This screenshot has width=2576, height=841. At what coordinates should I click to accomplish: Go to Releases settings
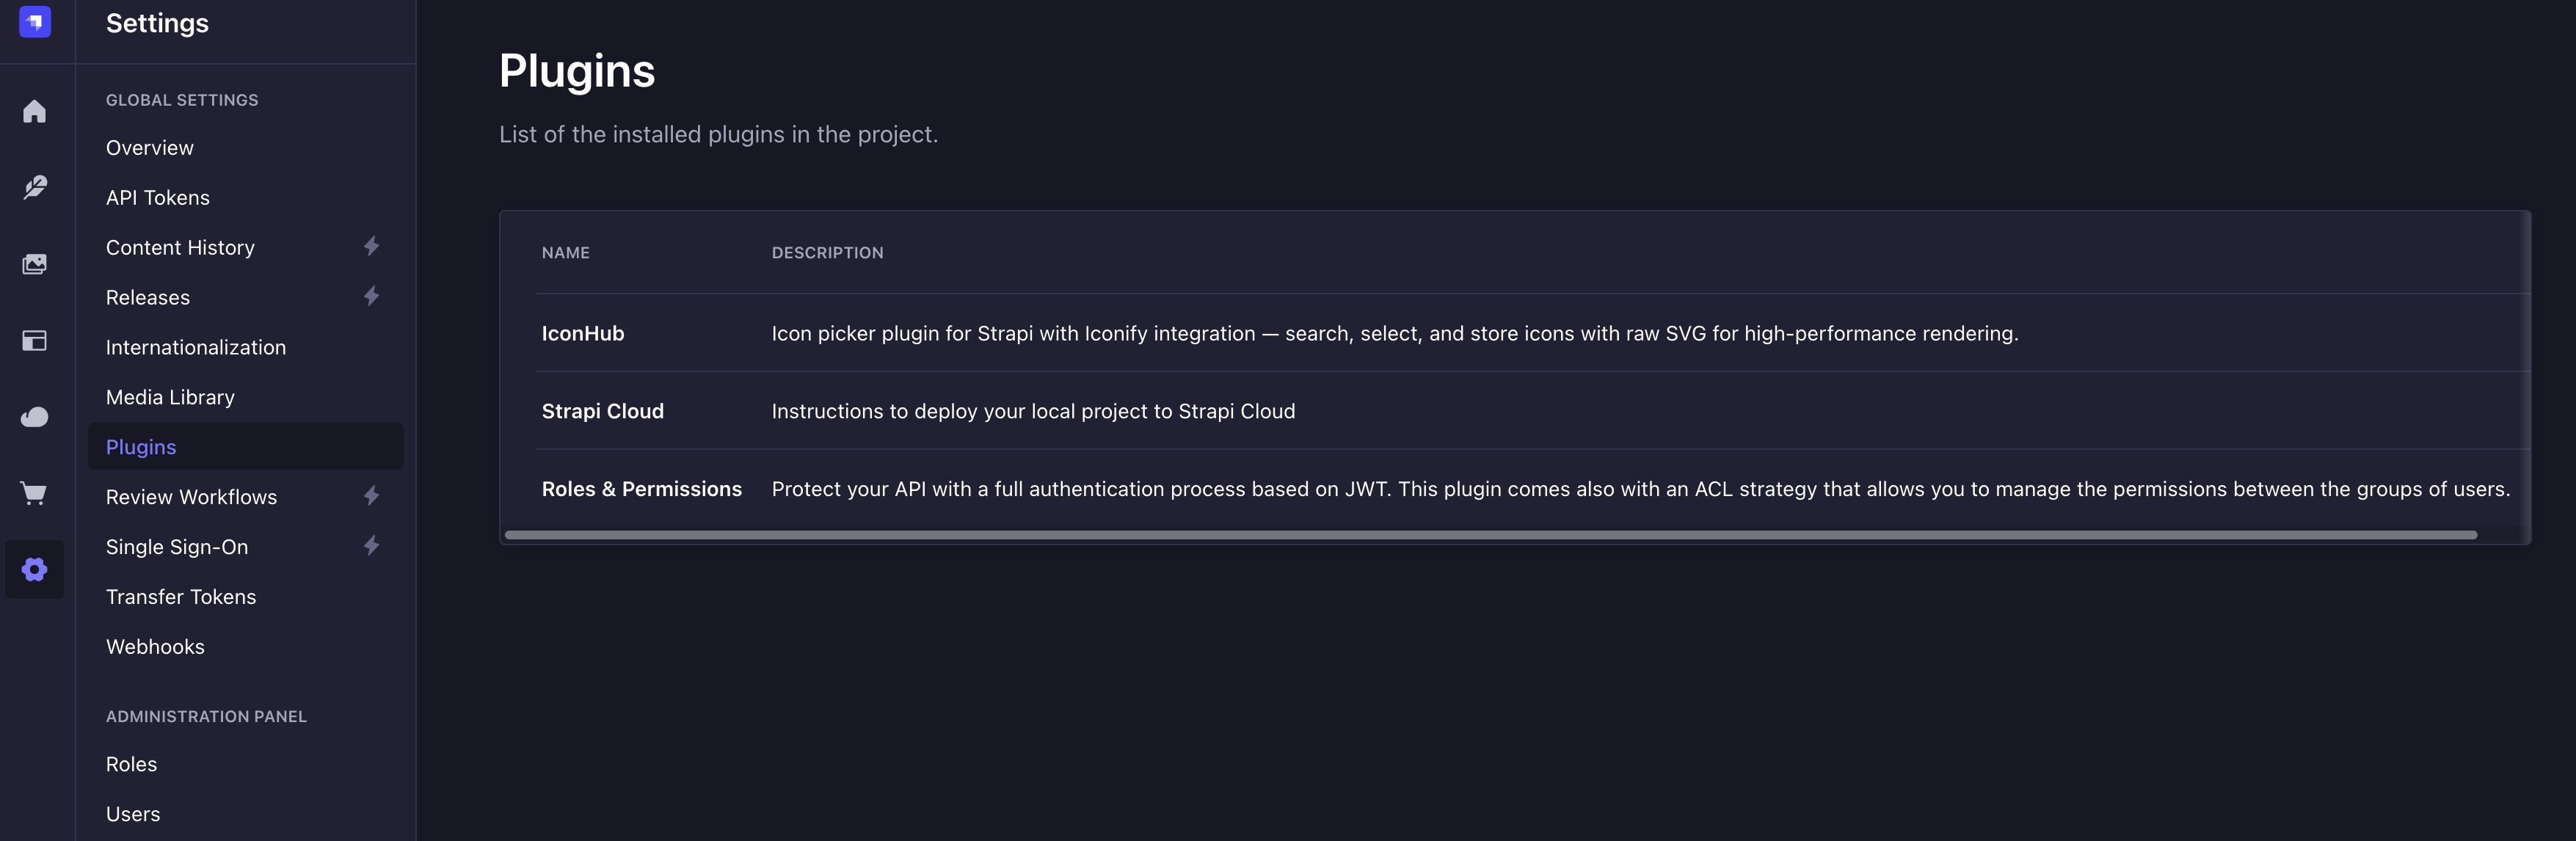[x=148, y=297]
